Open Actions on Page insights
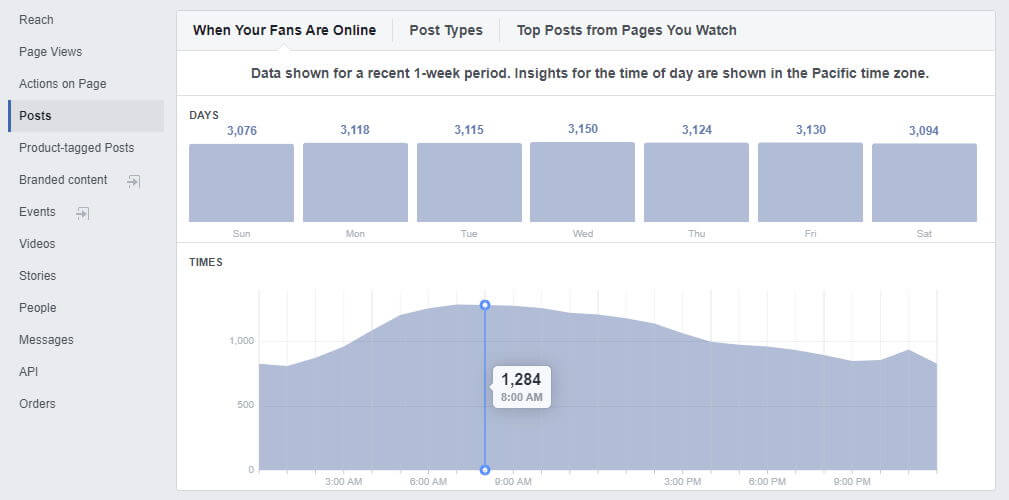 coord(62,84)
